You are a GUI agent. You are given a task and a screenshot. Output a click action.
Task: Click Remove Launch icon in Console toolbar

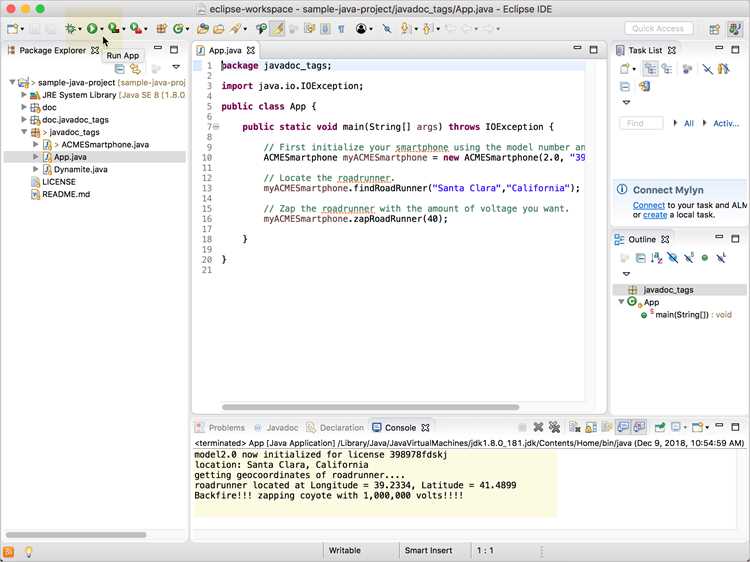coord(538,427)
